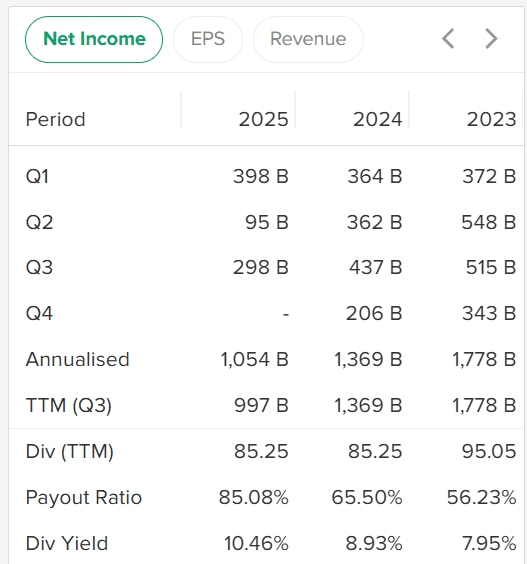Image resolution: width=527 pixels, height=564 pixels.
Task: Switch to the EPS tab
Action: click(x=208, y=39)
